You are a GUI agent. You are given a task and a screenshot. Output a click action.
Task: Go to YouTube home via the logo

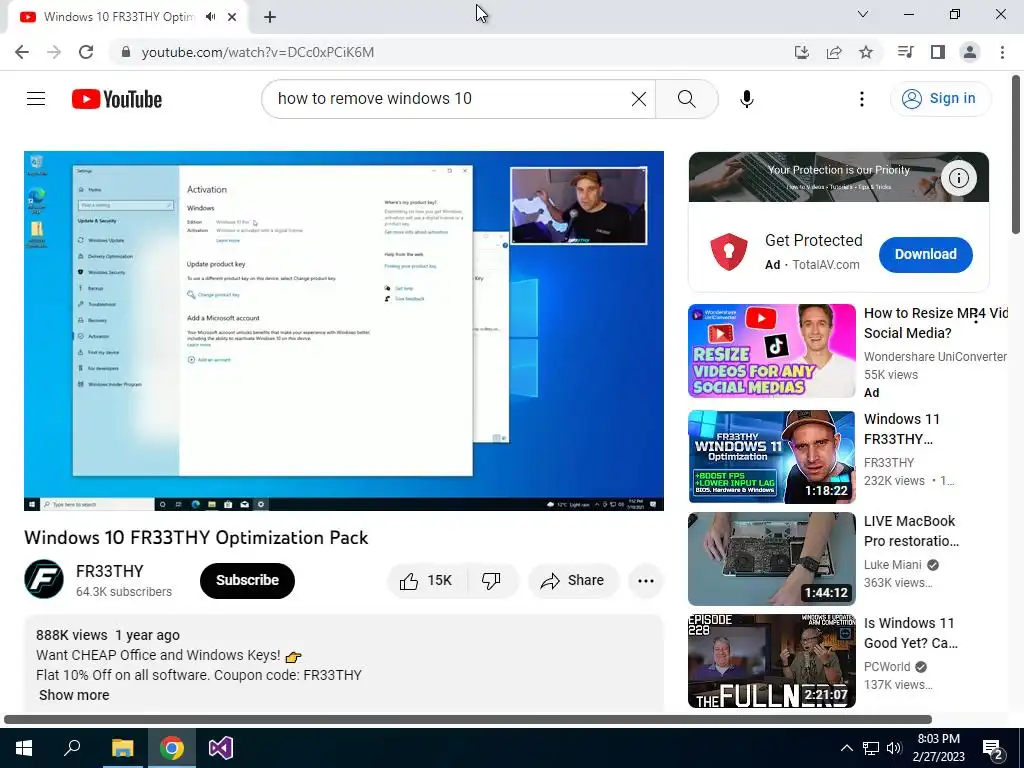(x=117, y=99)
